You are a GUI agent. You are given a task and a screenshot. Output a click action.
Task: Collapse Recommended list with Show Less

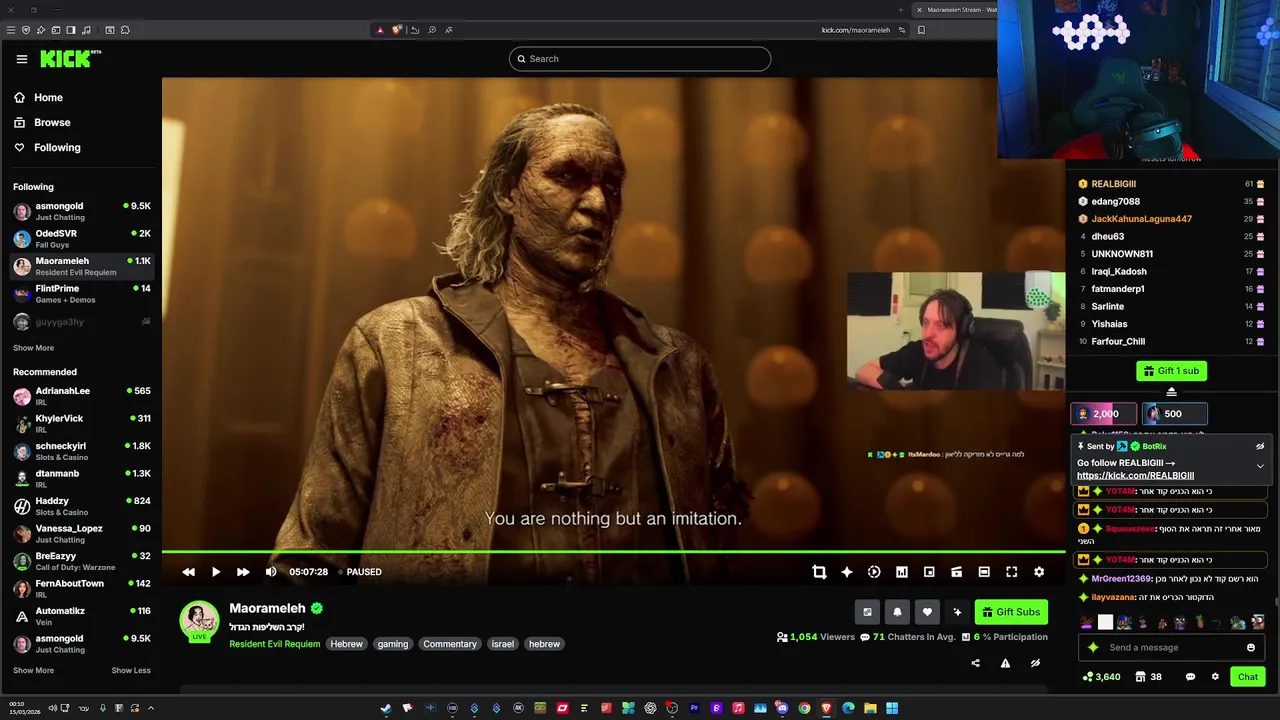click(x=131, y=670)
